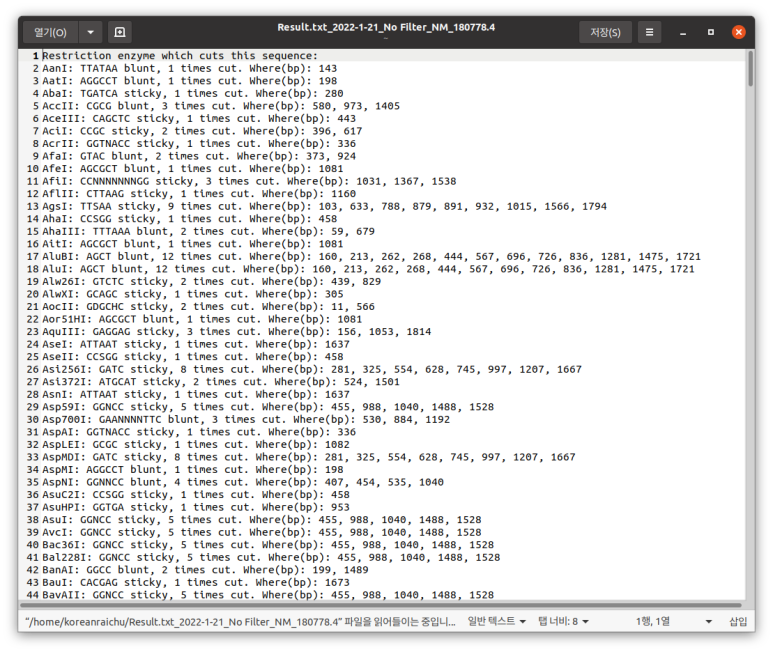The height and width of the screenshot is (652, 773).
Task: Click the Bal228I: GGNCC line
Action: (x=271, y=558)
